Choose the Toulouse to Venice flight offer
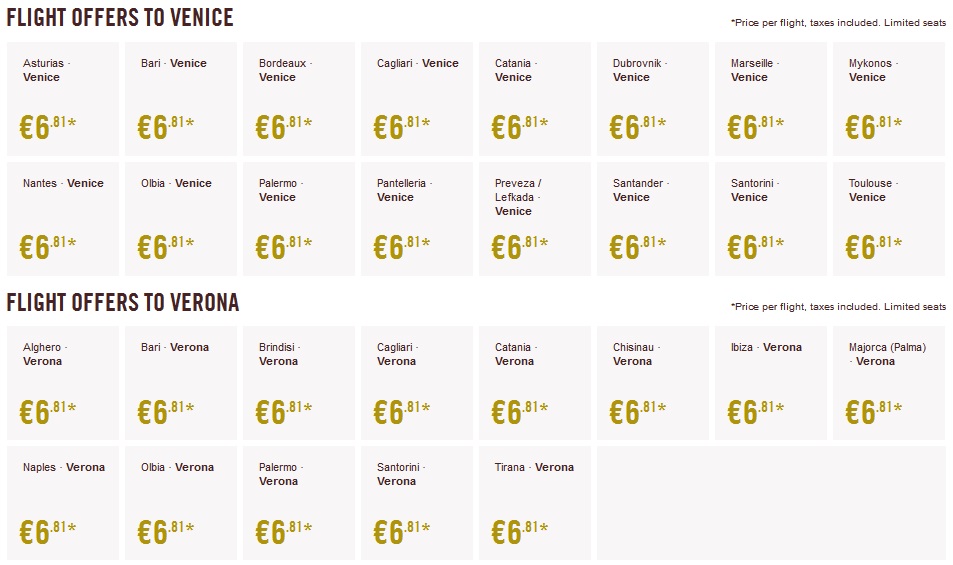This screenshot has height=565, width=953. 888,218
